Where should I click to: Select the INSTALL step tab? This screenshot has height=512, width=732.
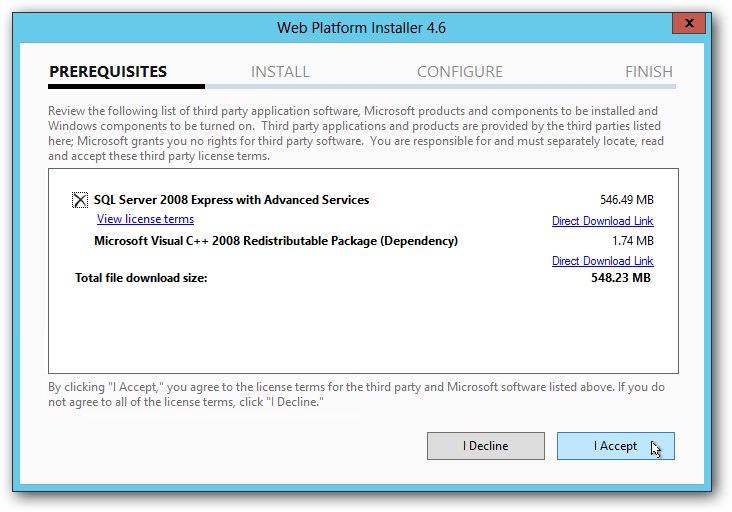pos(280,72)
